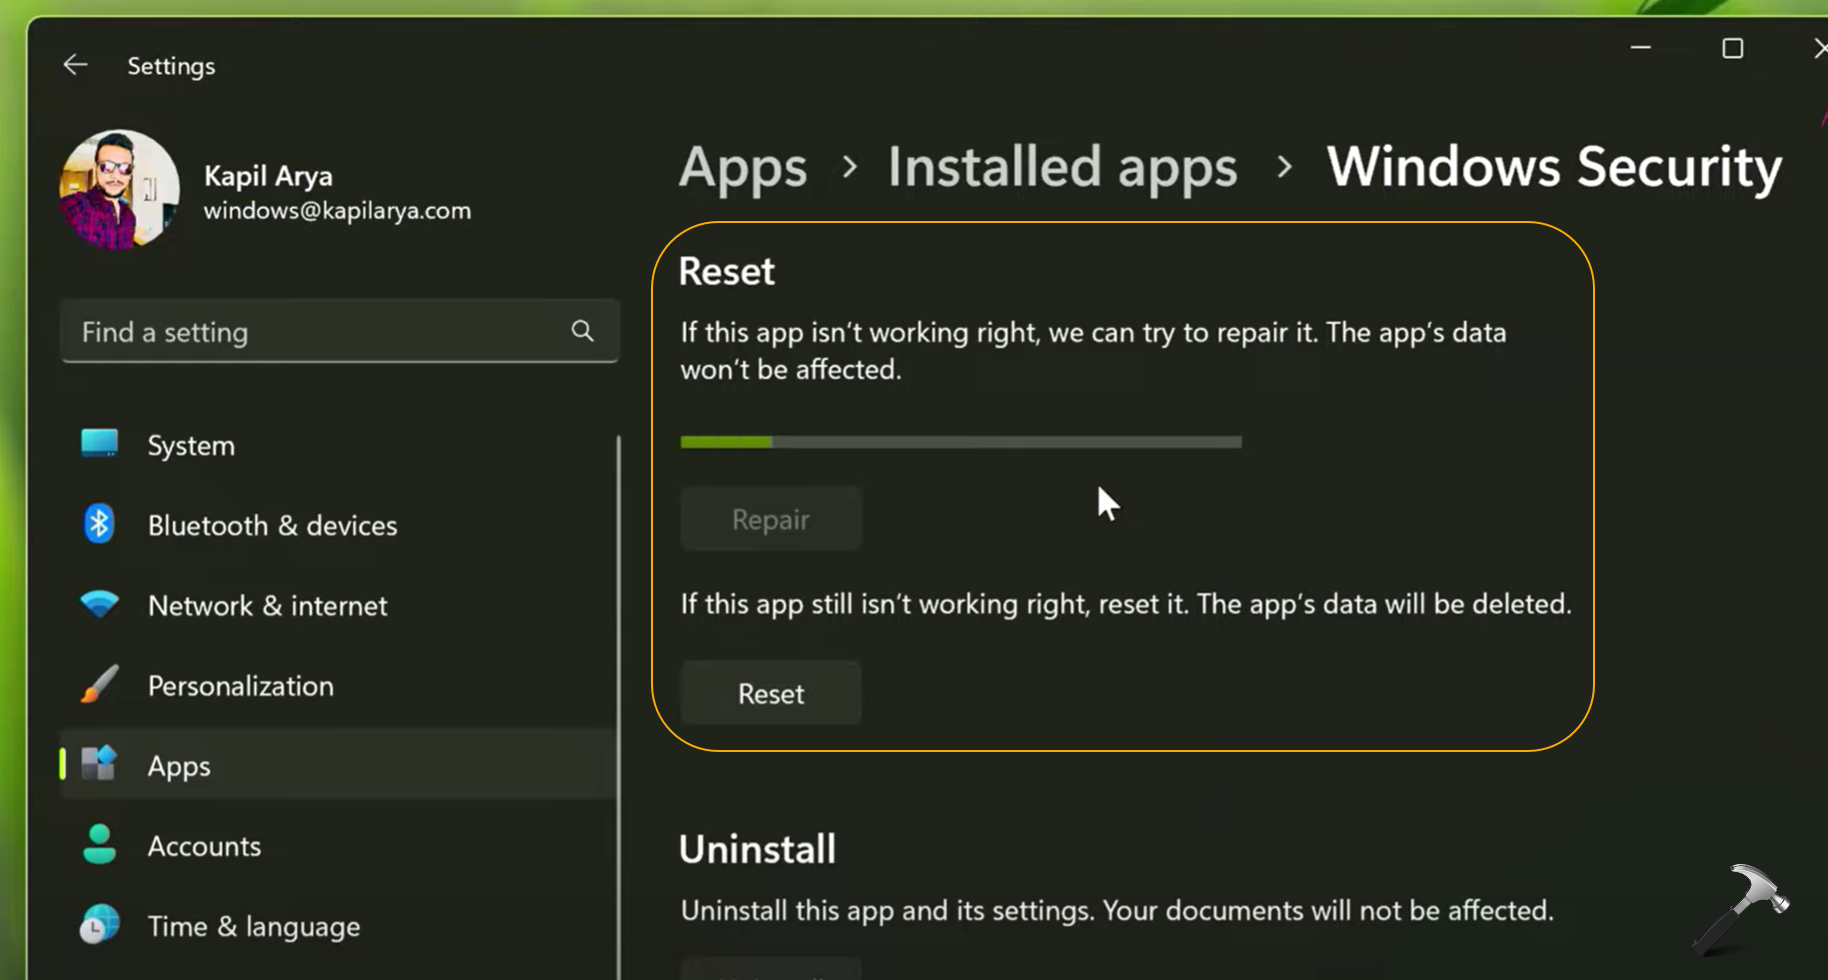The width and height of the screenshot is (1828, 980).
Task: Navigate to Installed apps breadcrumb
Action: click(x=1062, y=166)
